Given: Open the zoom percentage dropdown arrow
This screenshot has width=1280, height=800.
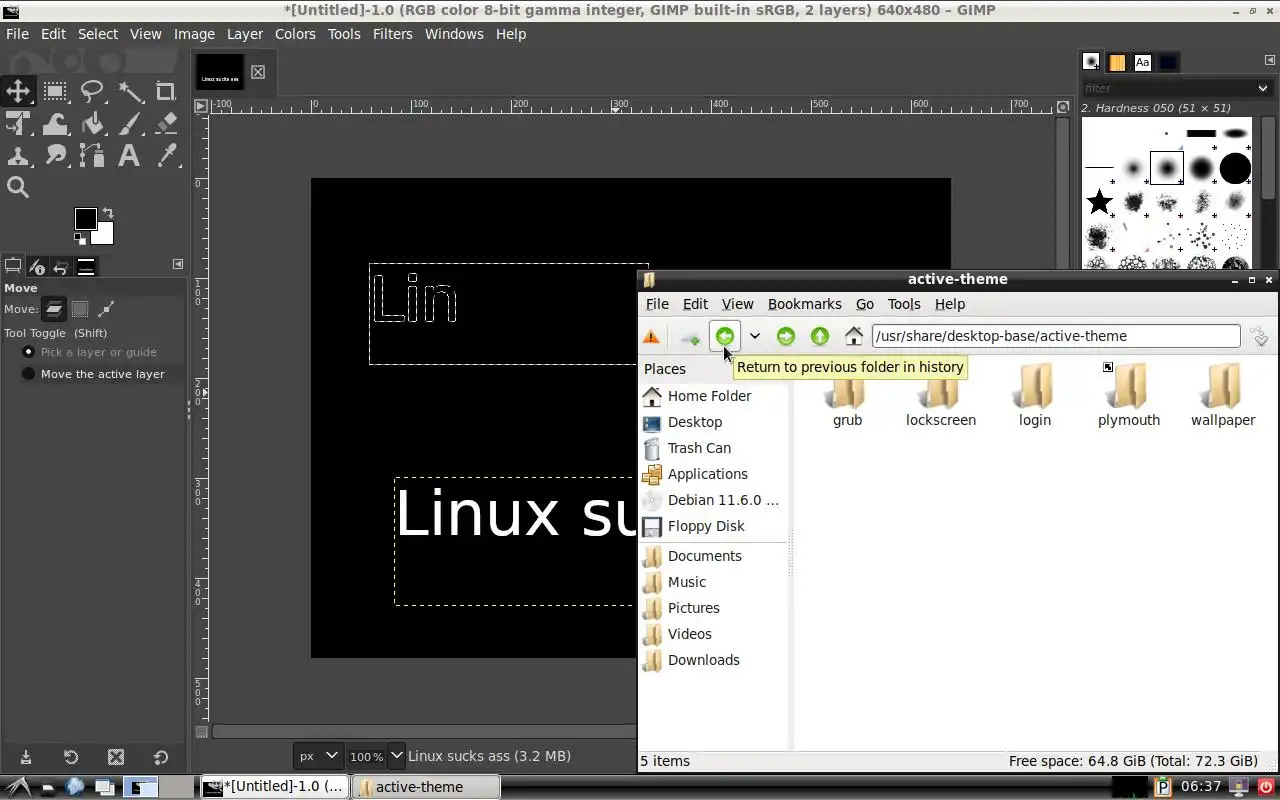Looking at the screenshot, I should coord(396,756).
